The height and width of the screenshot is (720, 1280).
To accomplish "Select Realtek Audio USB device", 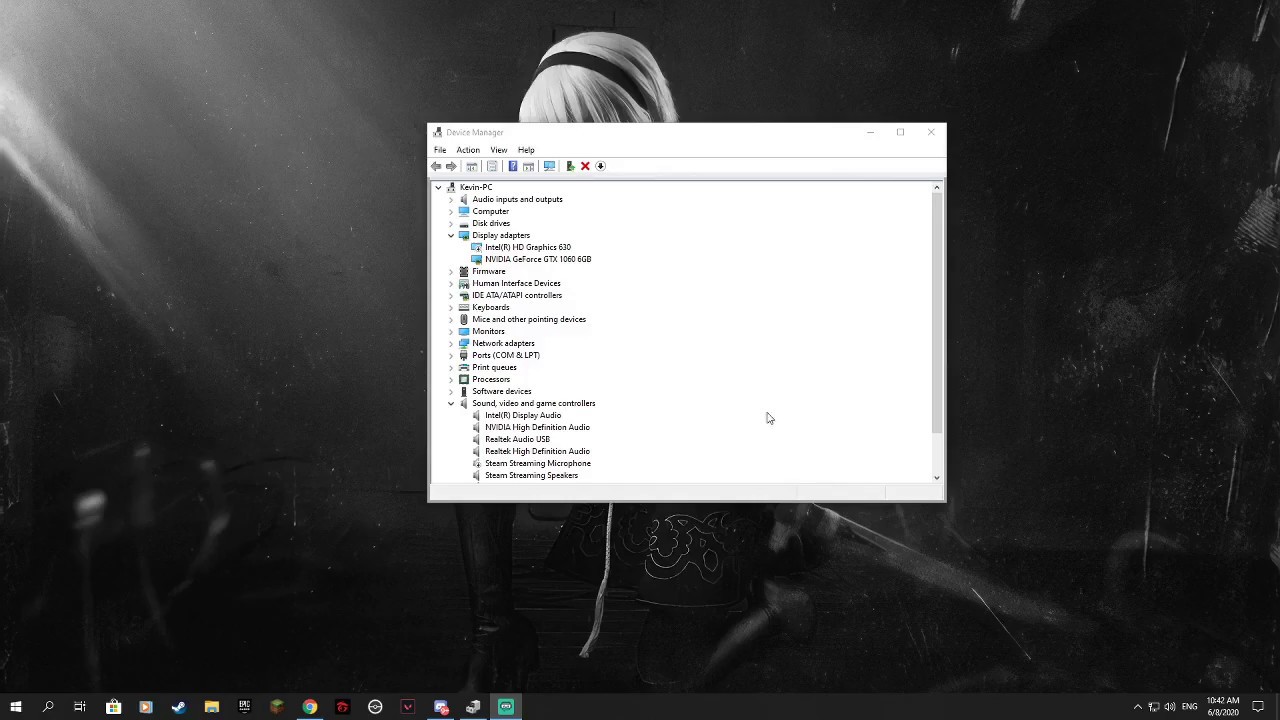I will click(517, 439).
